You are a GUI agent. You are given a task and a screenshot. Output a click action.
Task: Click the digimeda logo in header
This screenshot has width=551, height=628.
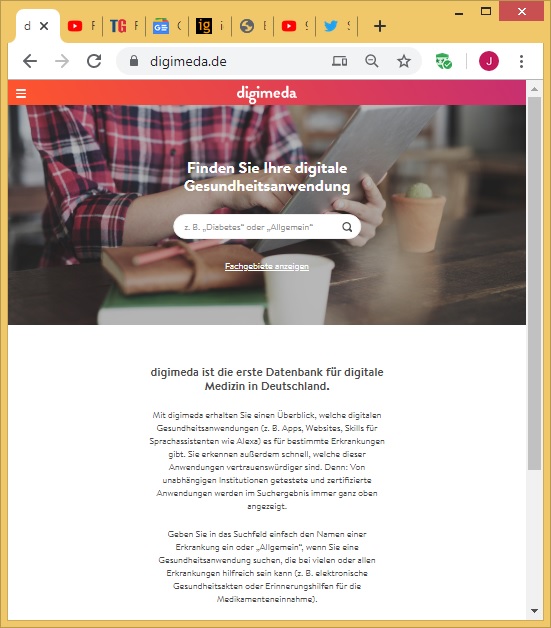click(x=267, y=93)
